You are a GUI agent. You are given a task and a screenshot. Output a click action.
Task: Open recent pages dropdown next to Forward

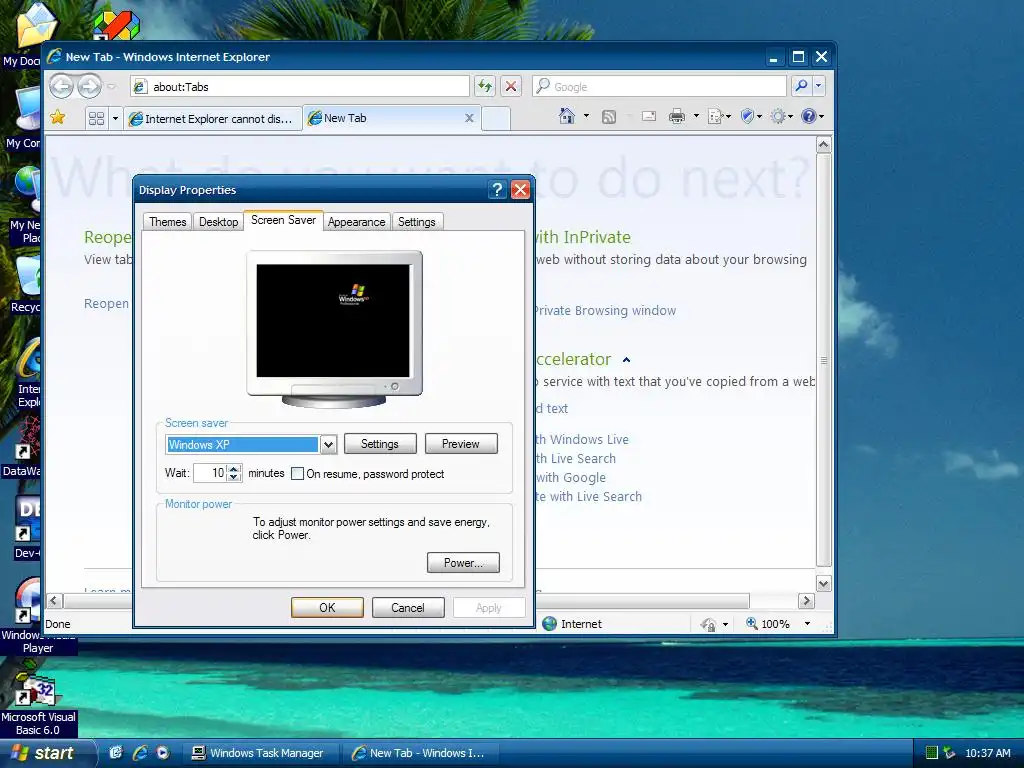[x=112, y=87]
